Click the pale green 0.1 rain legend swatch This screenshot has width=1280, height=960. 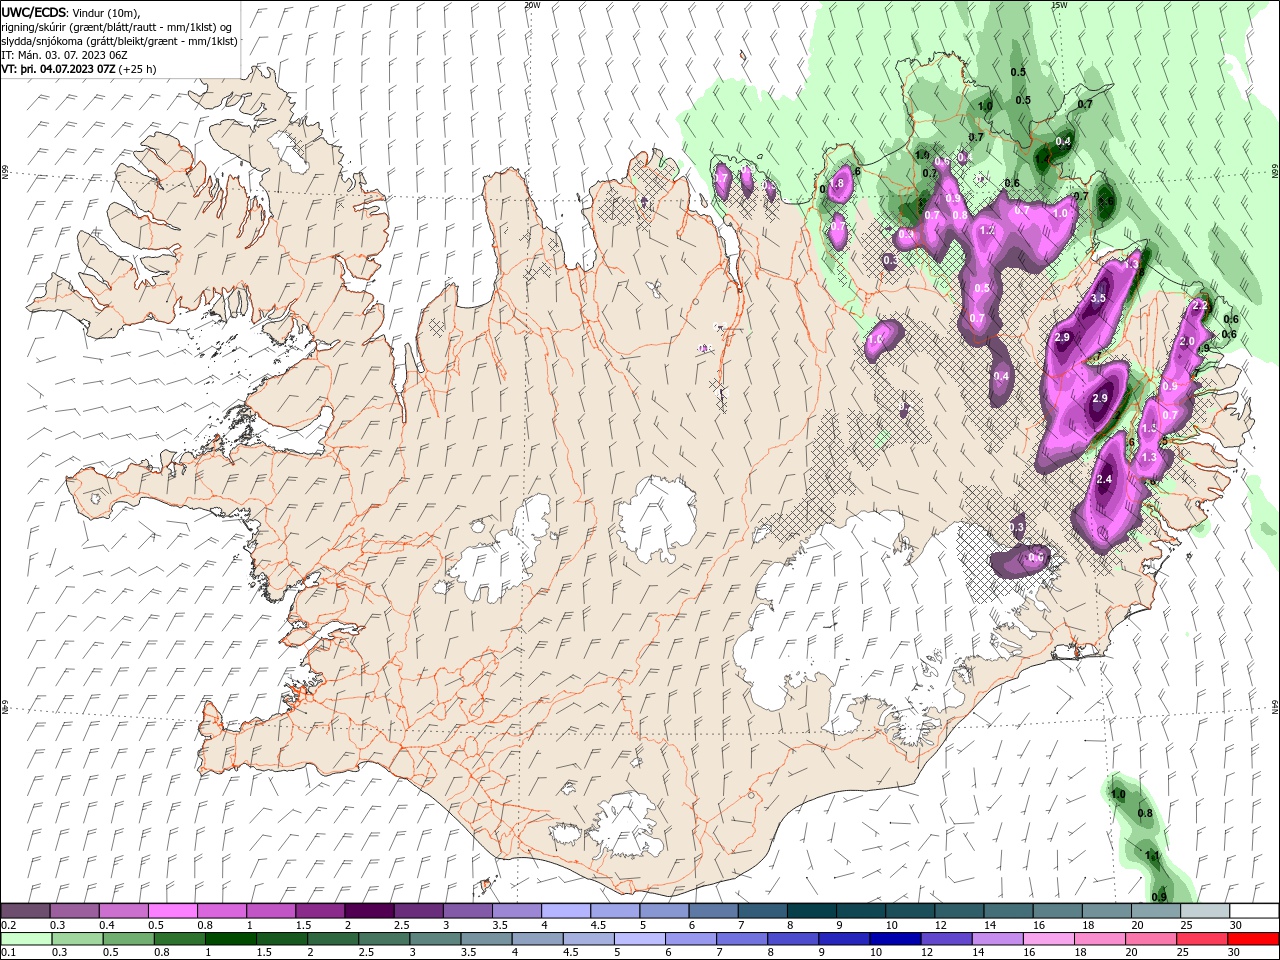26,939
